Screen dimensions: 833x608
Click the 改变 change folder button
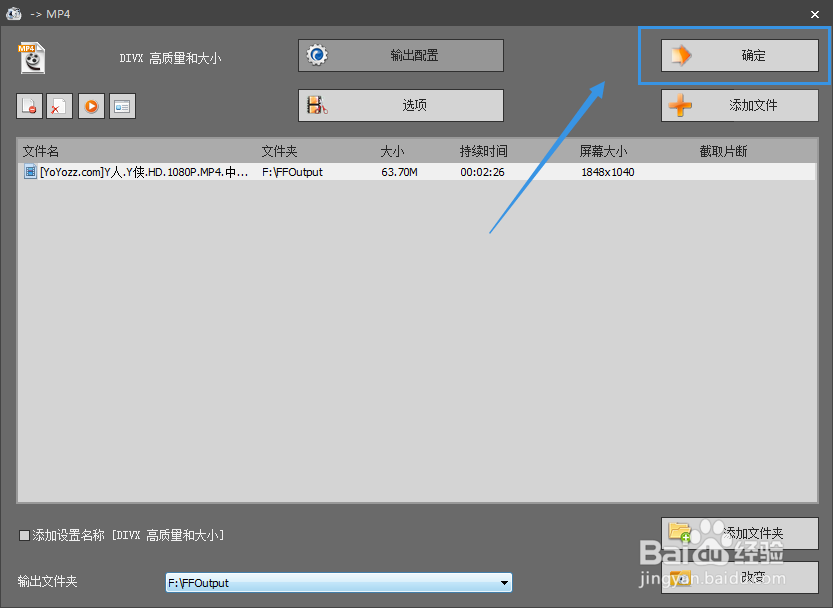740,577
